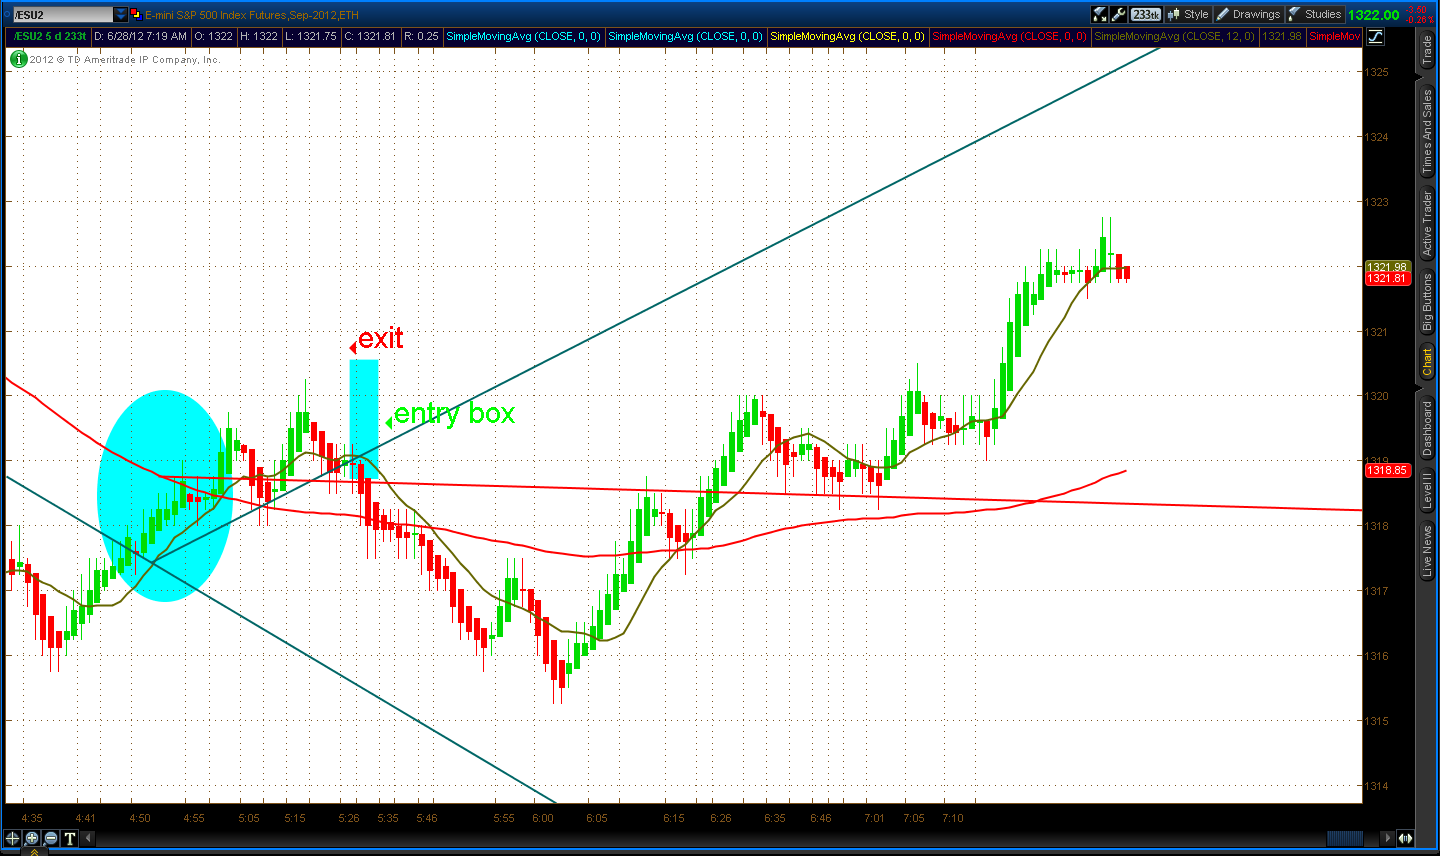This screenshot has width=1440, height=856.
Task: Click the D: 6/28/12 7:19 AM date field
Action: coord(140,36)
